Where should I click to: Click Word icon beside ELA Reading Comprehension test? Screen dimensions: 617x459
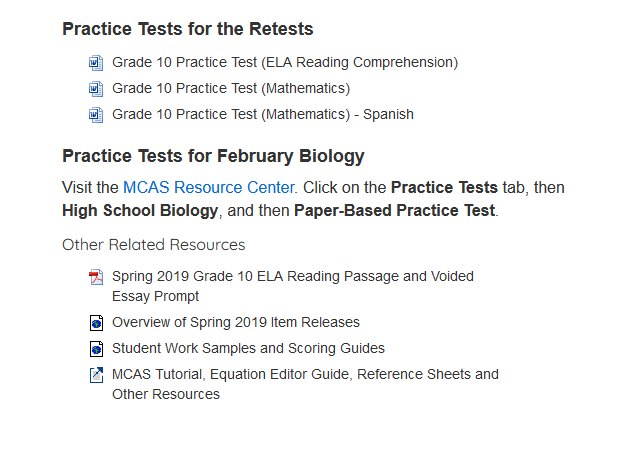96,63
